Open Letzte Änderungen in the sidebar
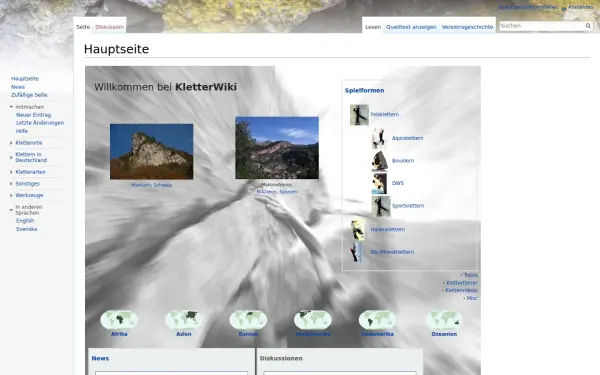600x375 pixels. 40,123
